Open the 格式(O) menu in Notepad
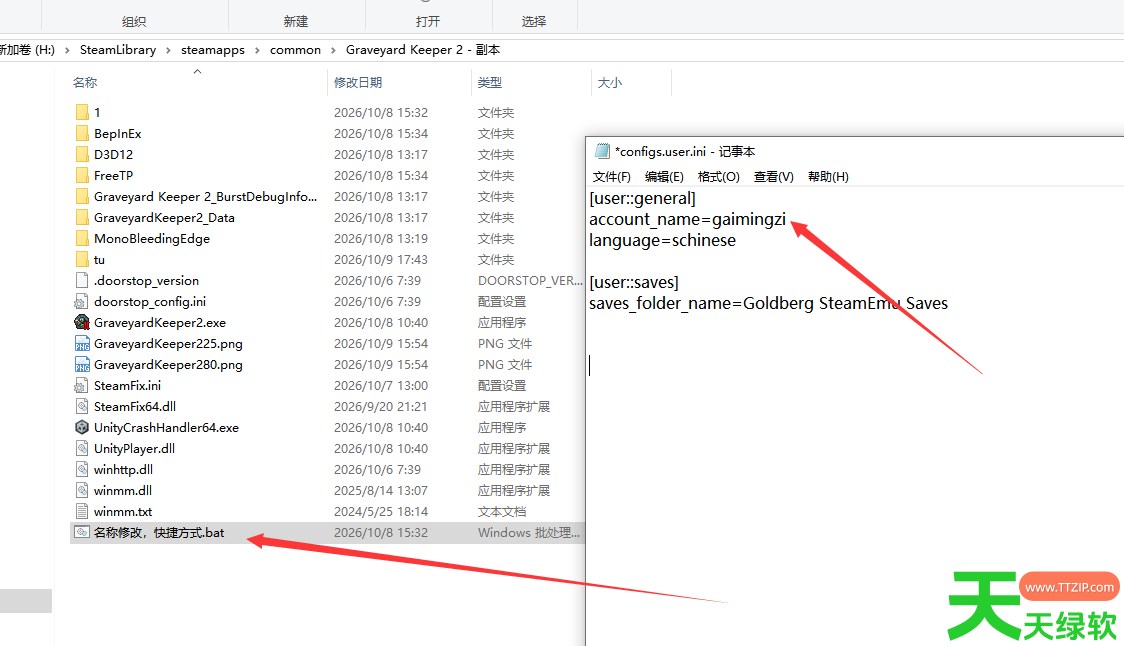Screen dimensions: 1124x646 pyautogui.click(x=718, y=176)
